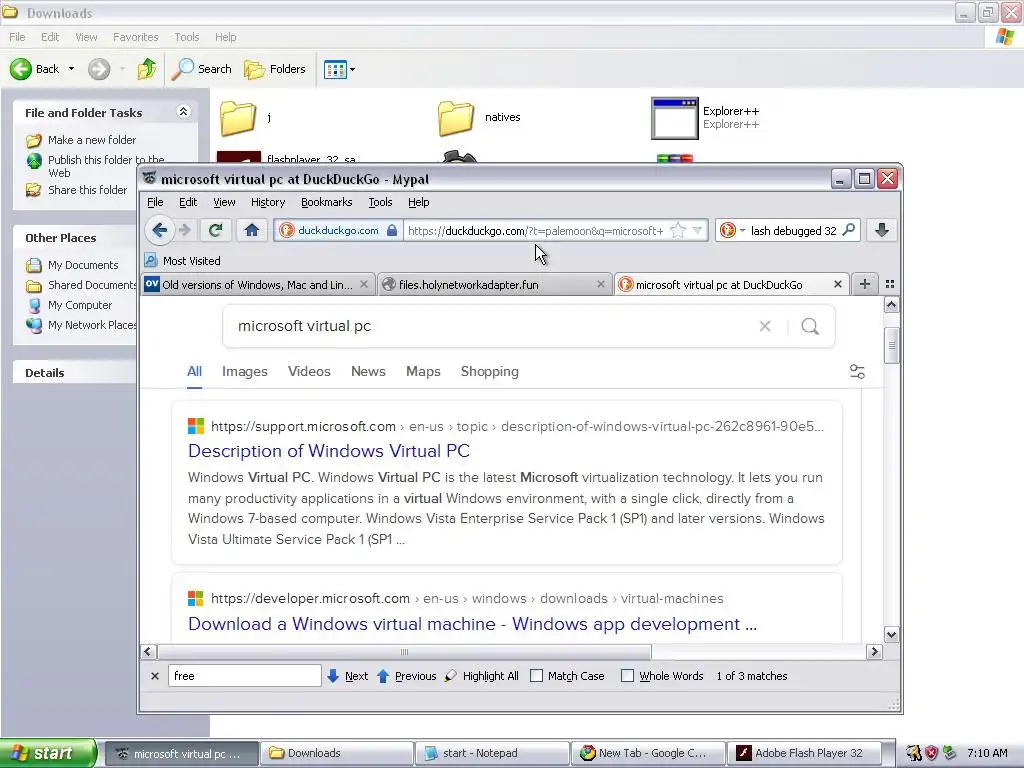The height and width of the screenshot is (768, 1024).
Task: Enable the Match Case checkbox
Action: 536,676
